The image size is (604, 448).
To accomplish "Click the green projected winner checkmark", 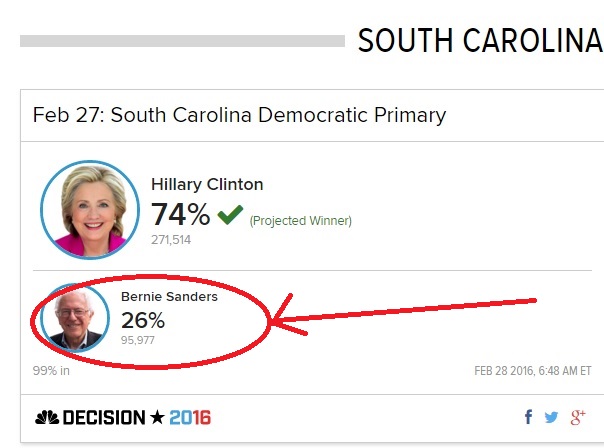I will (x=230, y=215).
